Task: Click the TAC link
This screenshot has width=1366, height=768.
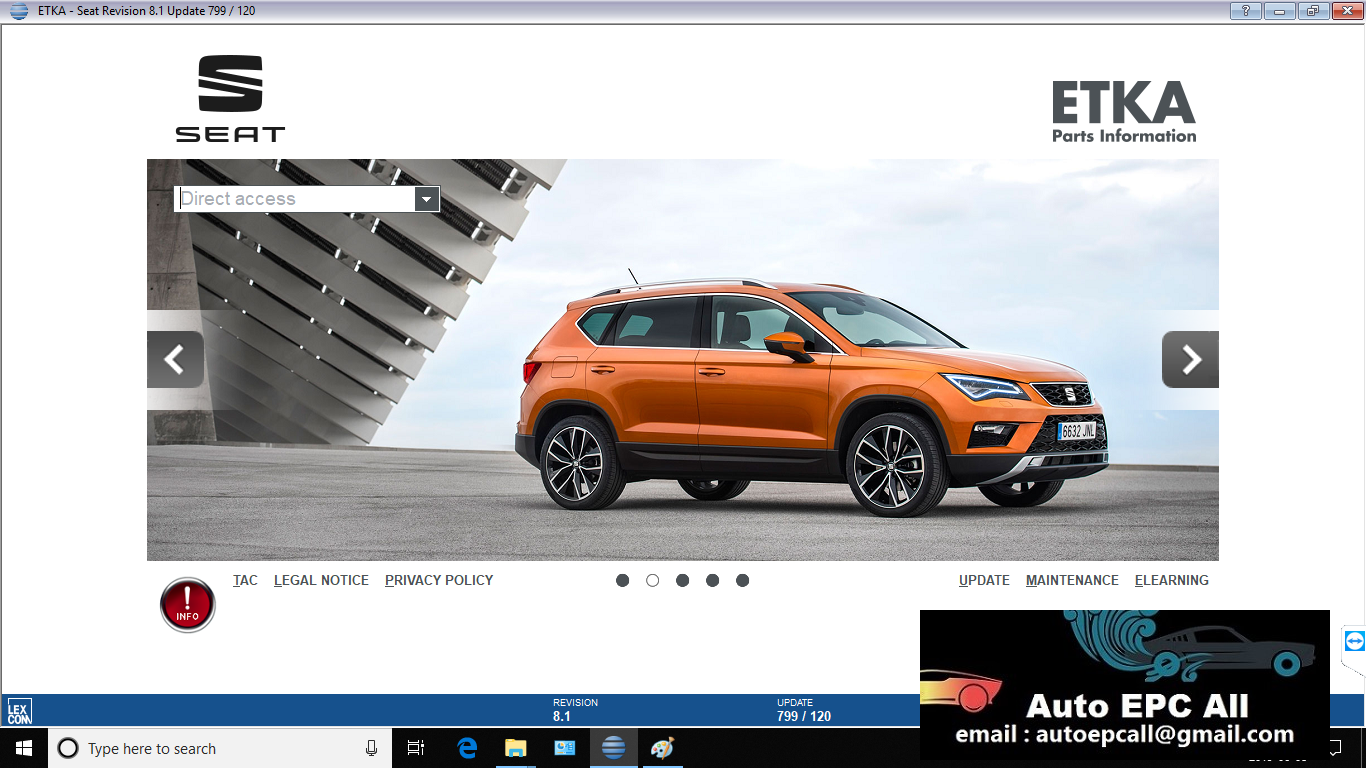Action: tap(245, 580)
